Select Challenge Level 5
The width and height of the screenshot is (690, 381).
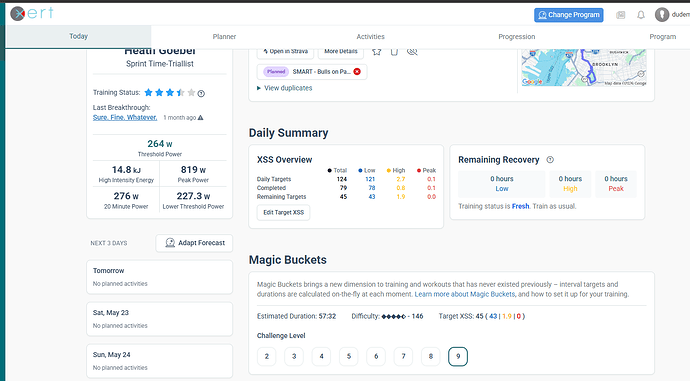click(349, 356)
